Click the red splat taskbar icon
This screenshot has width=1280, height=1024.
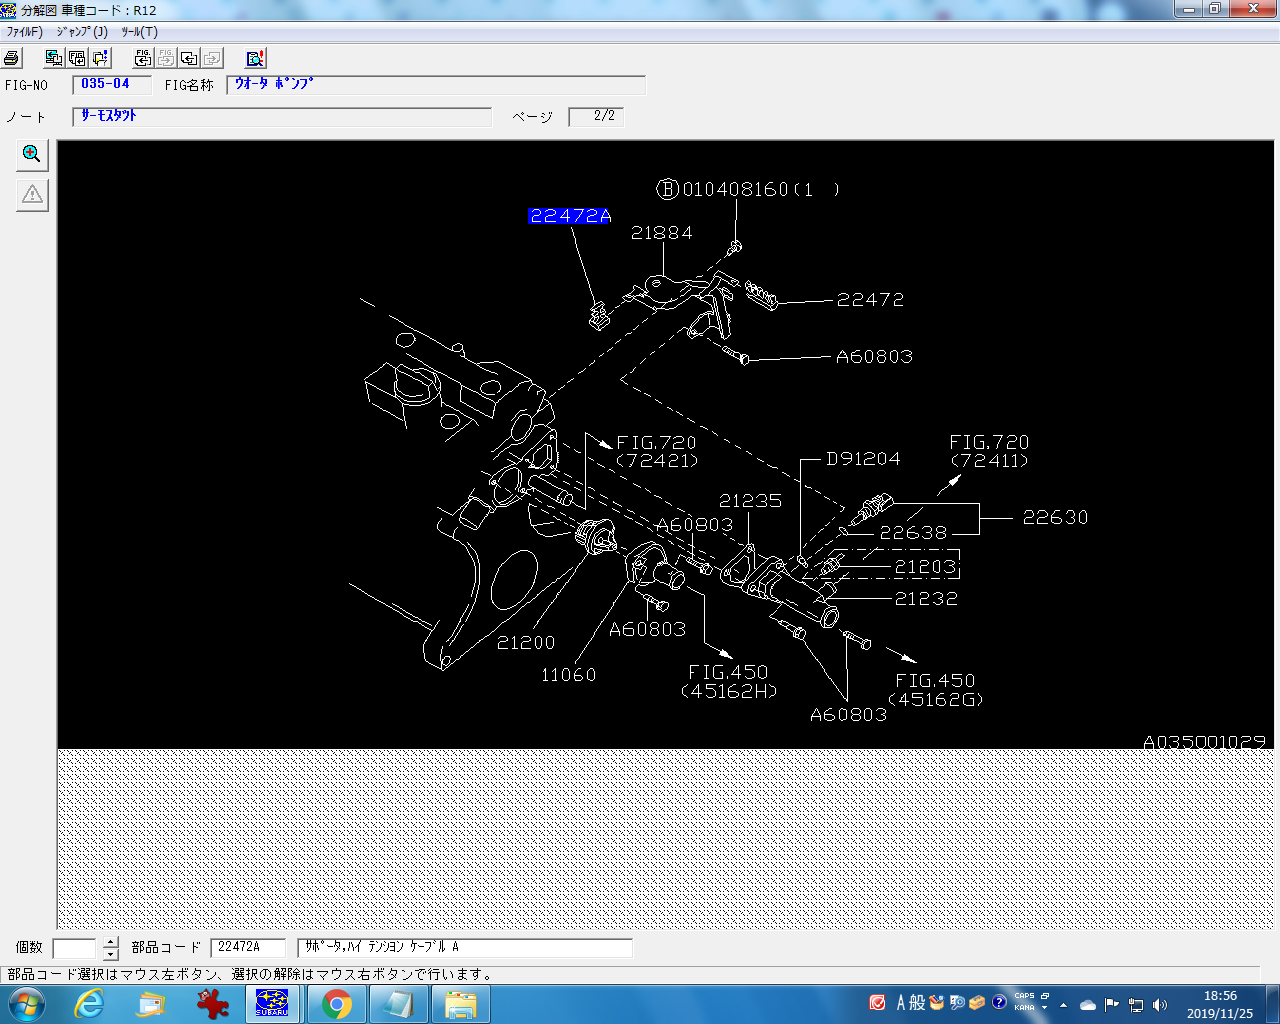pos(212,1004)
